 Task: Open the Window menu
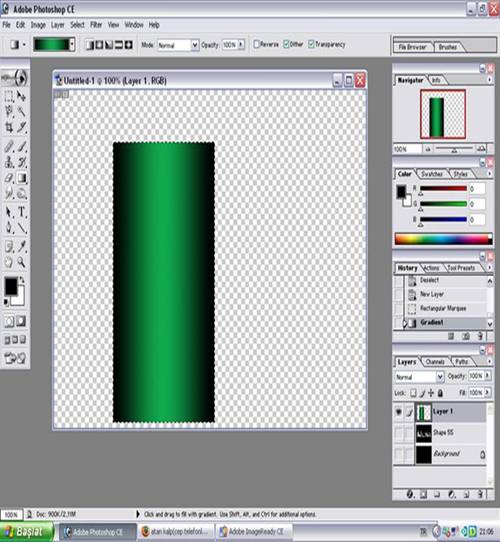point(134,25)
